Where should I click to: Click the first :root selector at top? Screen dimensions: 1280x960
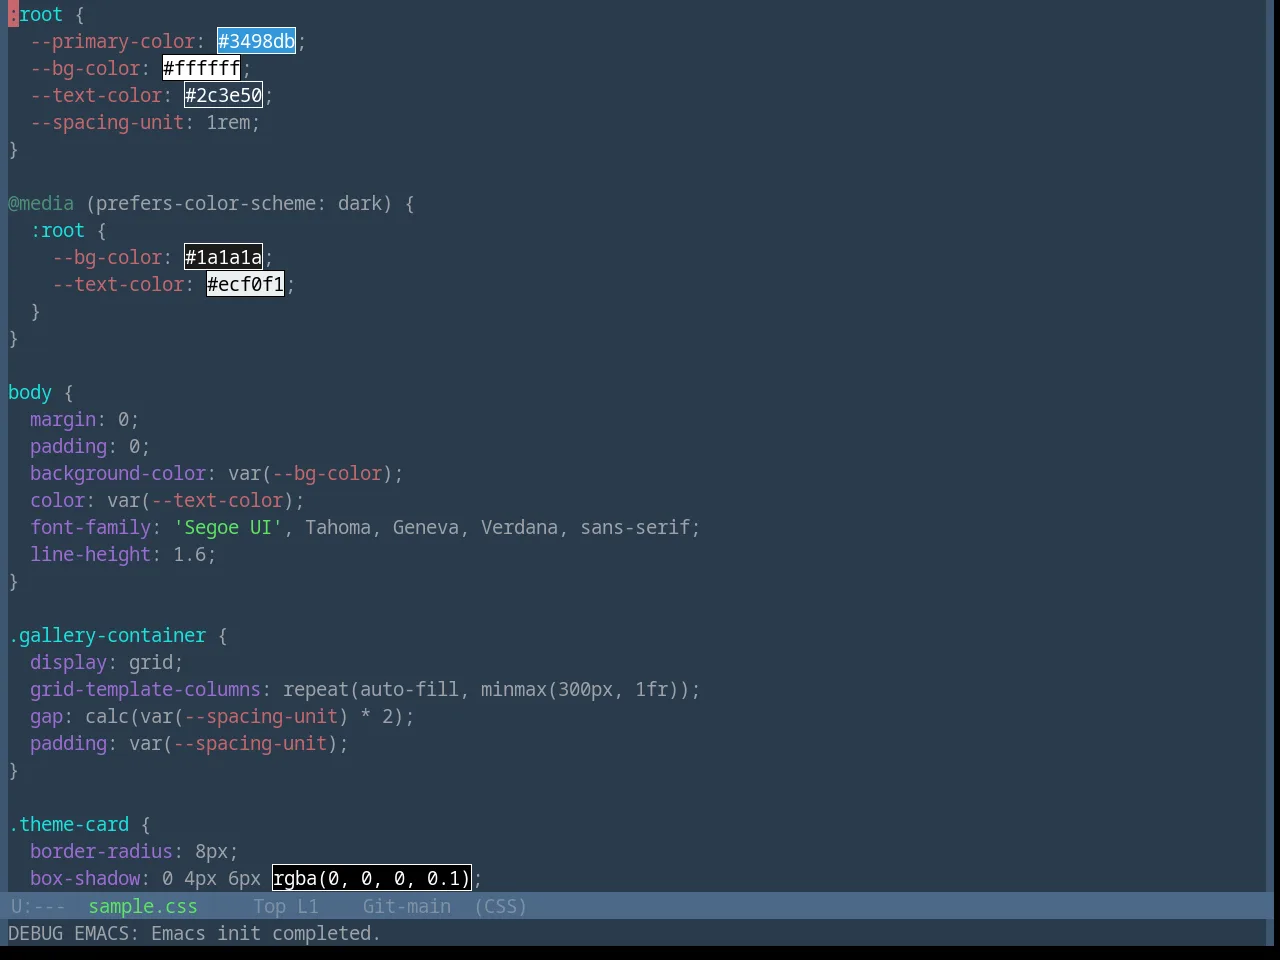pos(36,14)
